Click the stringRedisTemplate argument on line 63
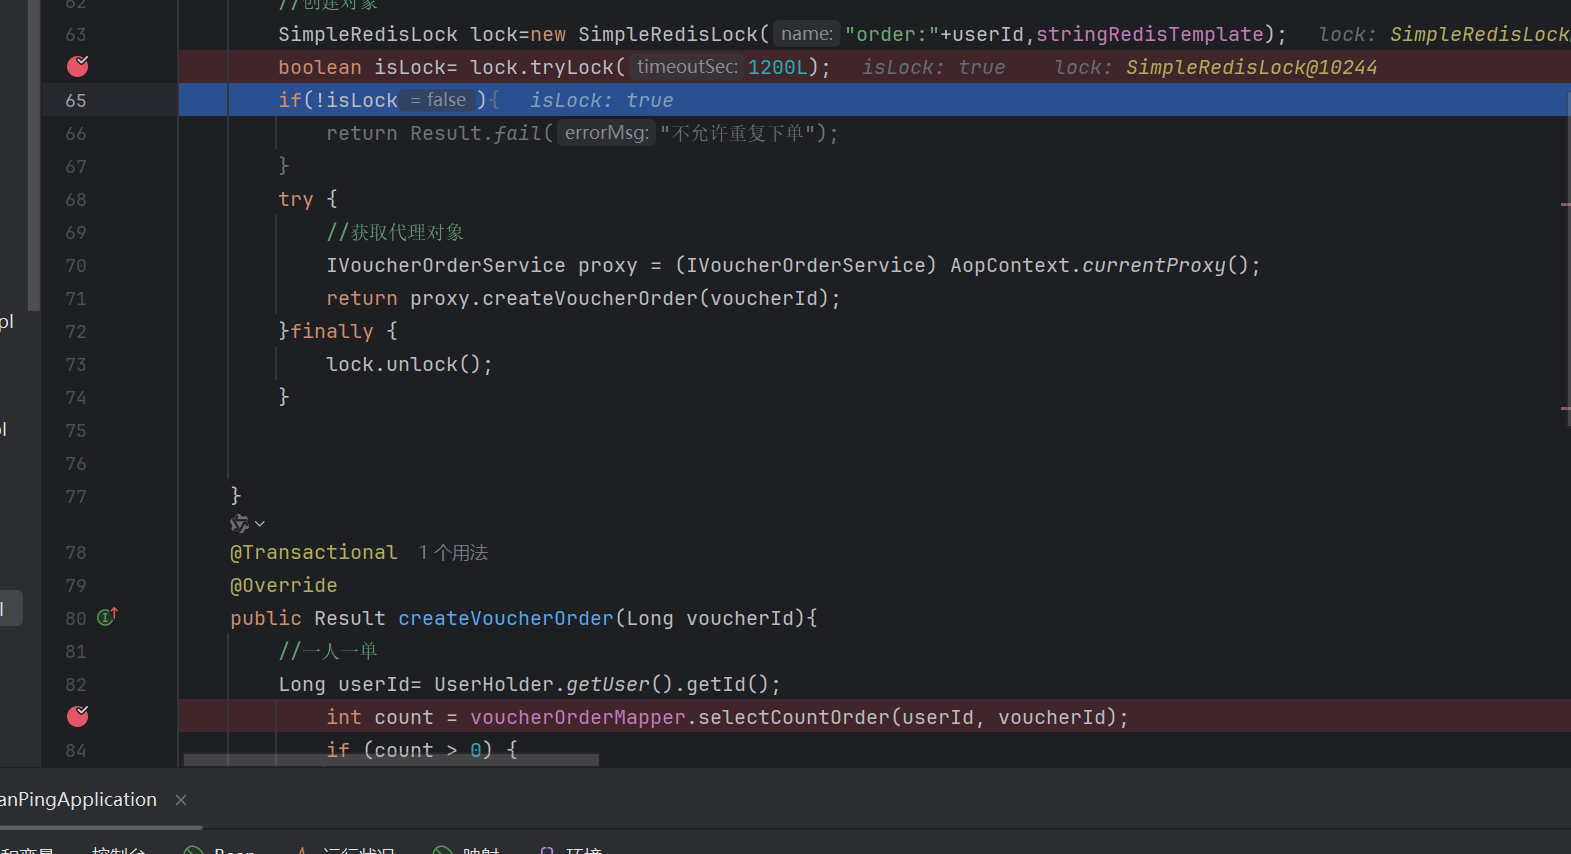1571x854 pixels. [x=1150, y=34]
